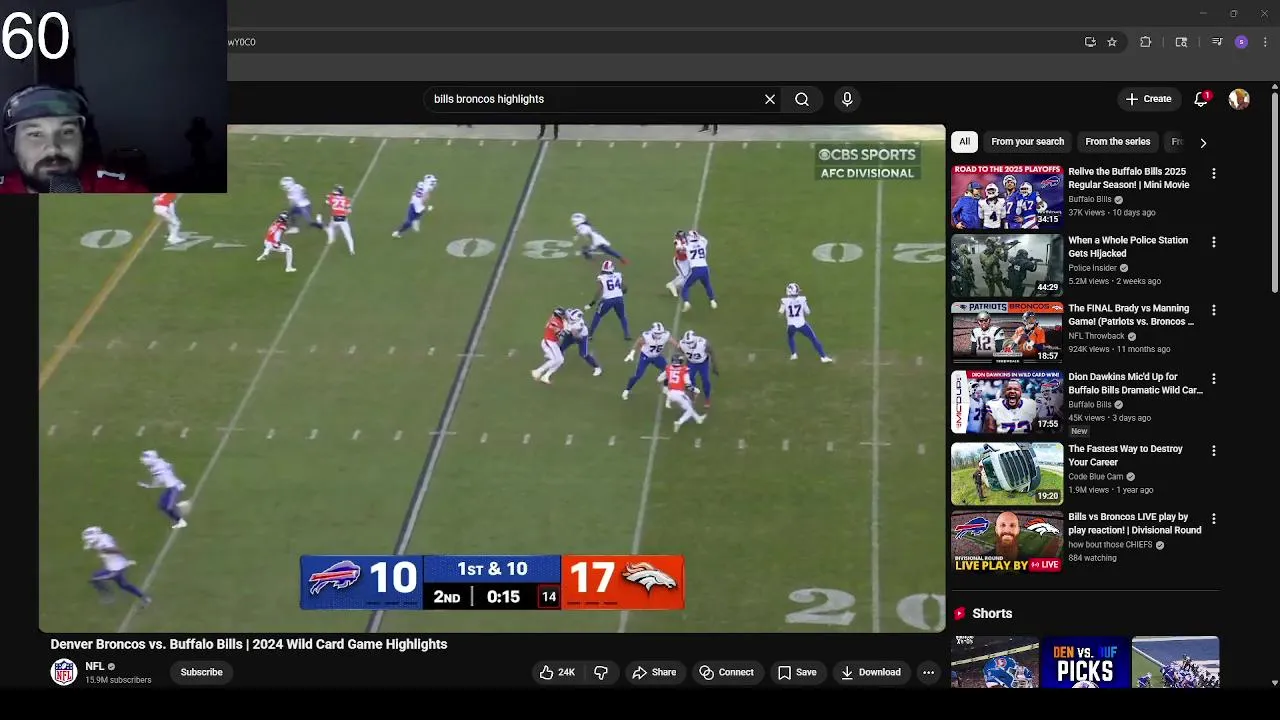Click the Create button
This screenshot has height=720, width=1280.
point(1148,99)
